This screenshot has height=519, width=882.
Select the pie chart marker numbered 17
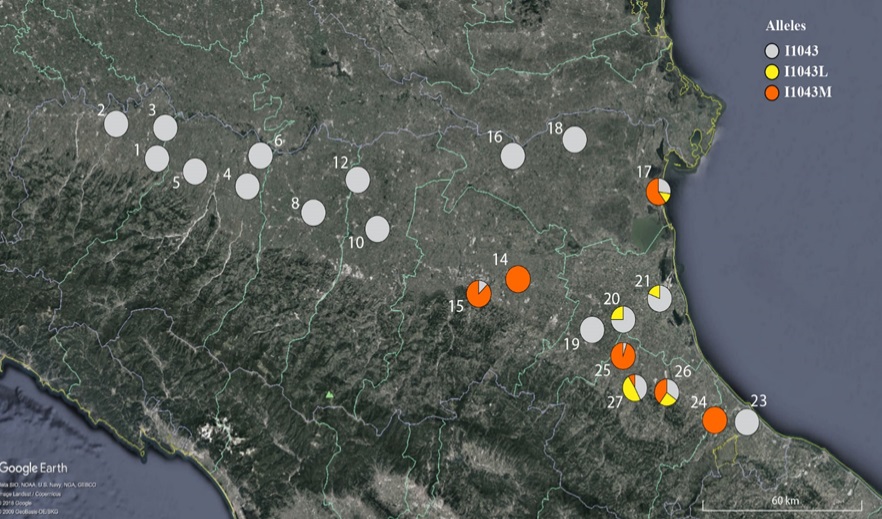(x=658, y=192)
